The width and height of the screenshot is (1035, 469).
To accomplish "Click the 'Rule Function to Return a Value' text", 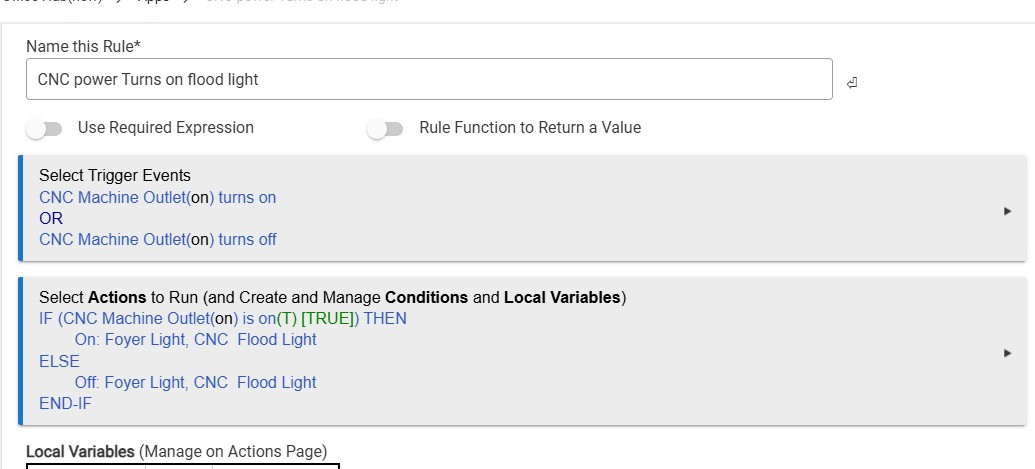I will point(530,128).
